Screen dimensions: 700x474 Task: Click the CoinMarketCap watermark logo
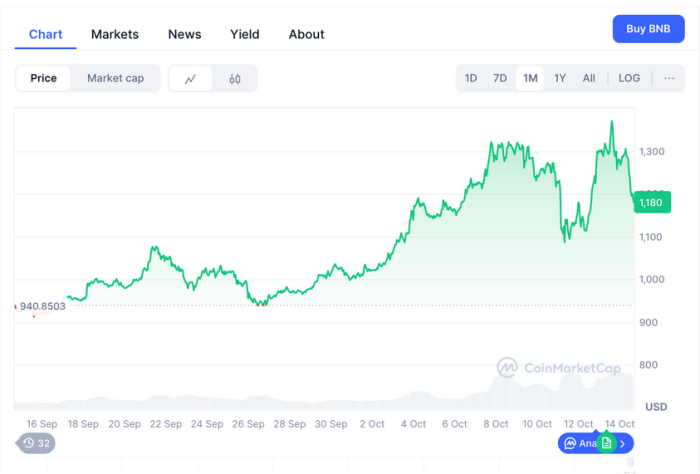559,368
